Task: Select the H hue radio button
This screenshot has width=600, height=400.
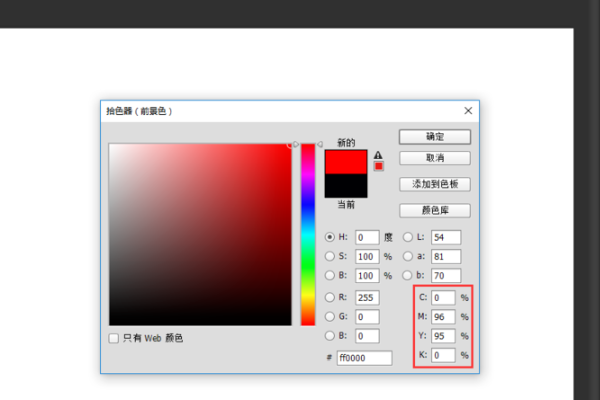Action: pyautogui.click(x=331, y=238)
